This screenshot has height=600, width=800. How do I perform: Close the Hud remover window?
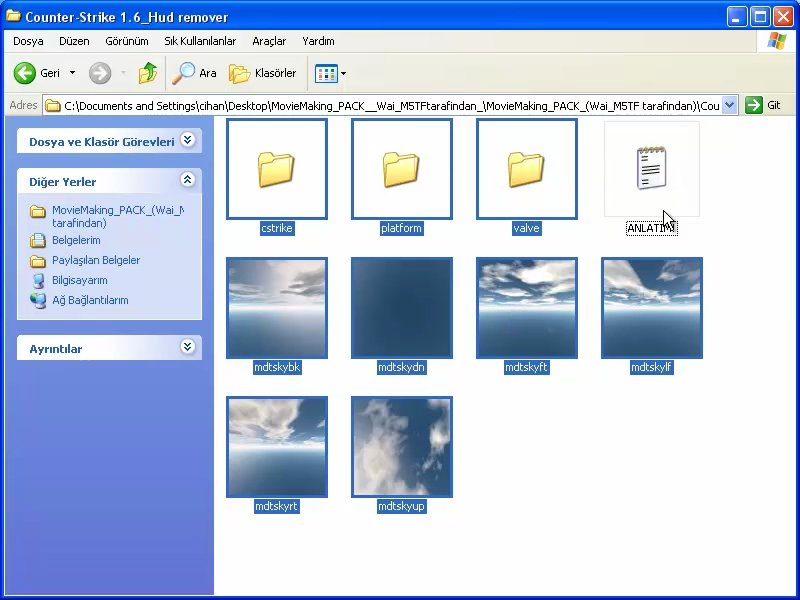783,17
